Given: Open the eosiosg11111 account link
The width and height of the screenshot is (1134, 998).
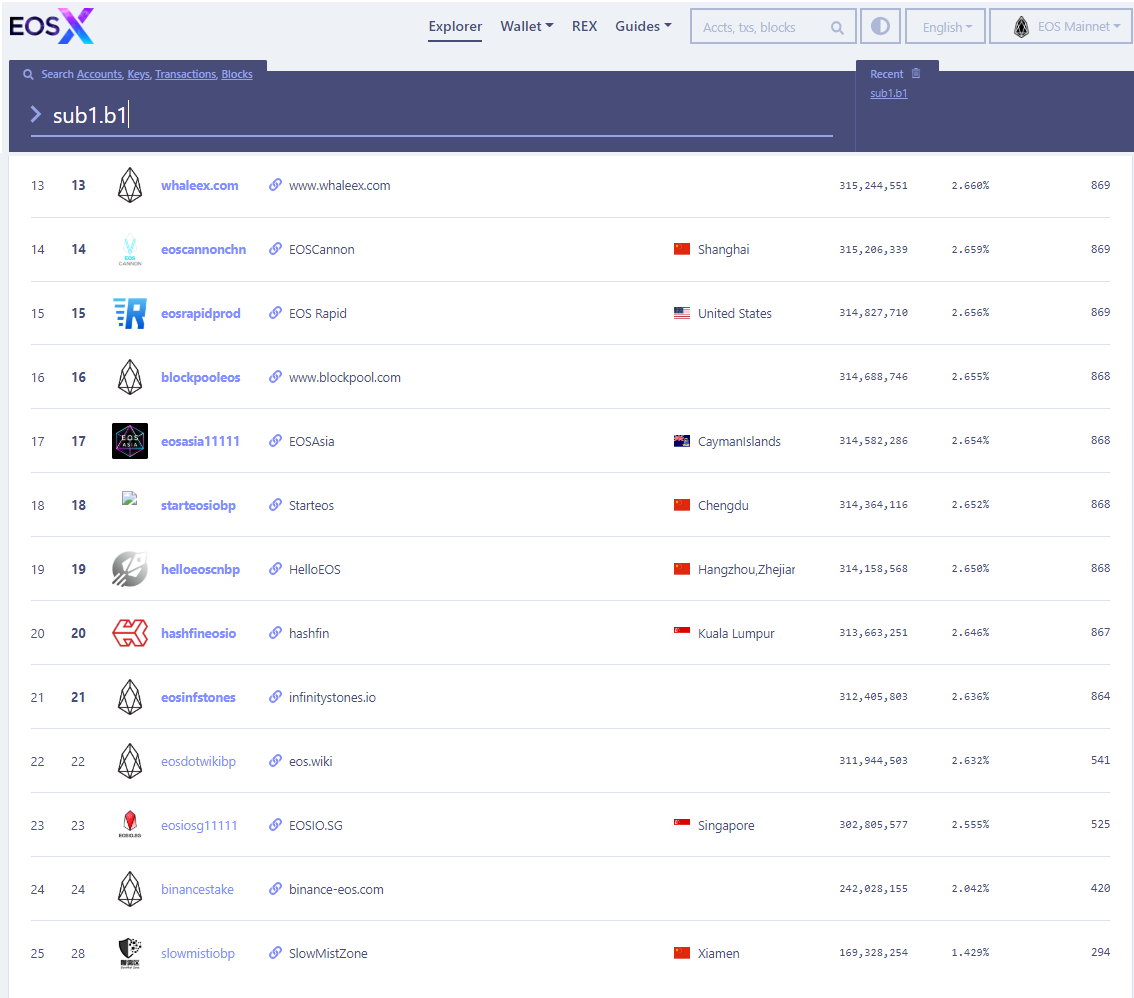Looking at the screenshot, I should click(x=199, y=825).
